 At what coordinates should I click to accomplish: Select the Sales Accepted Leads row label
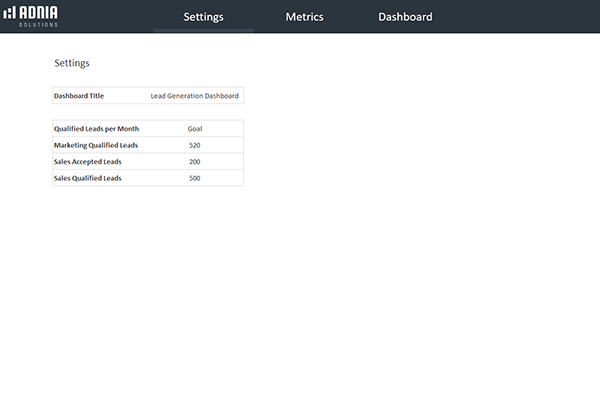click(x=87, y=161)
